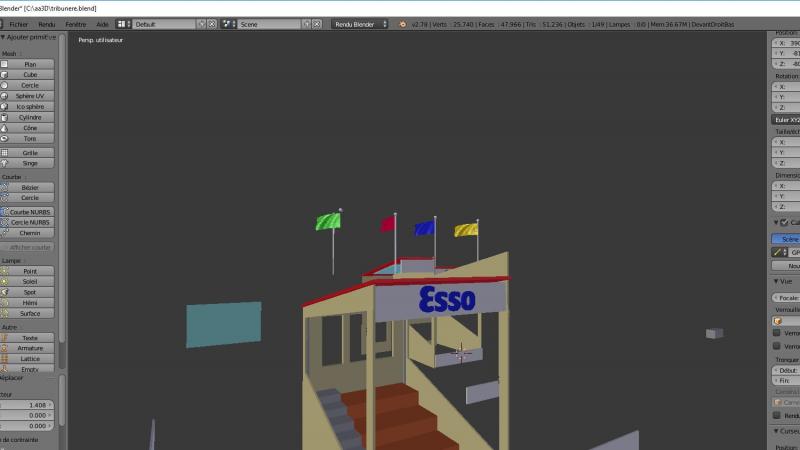Add a Spot lamp
This screenshot has width=800, height=450.
tap(30, 292)
